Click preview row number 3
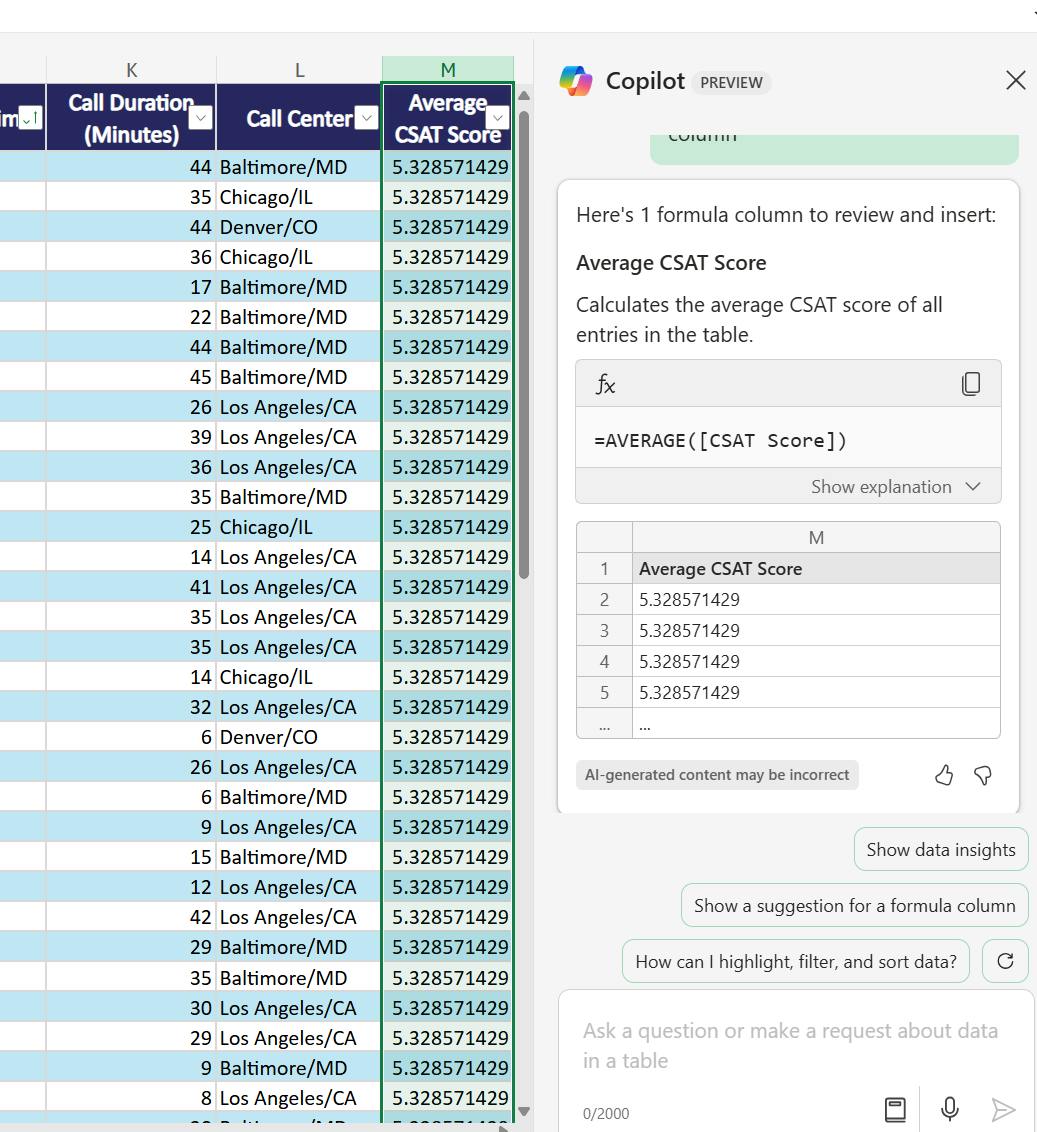This screenshot has height=1132, width=1037. pos(604,630)
